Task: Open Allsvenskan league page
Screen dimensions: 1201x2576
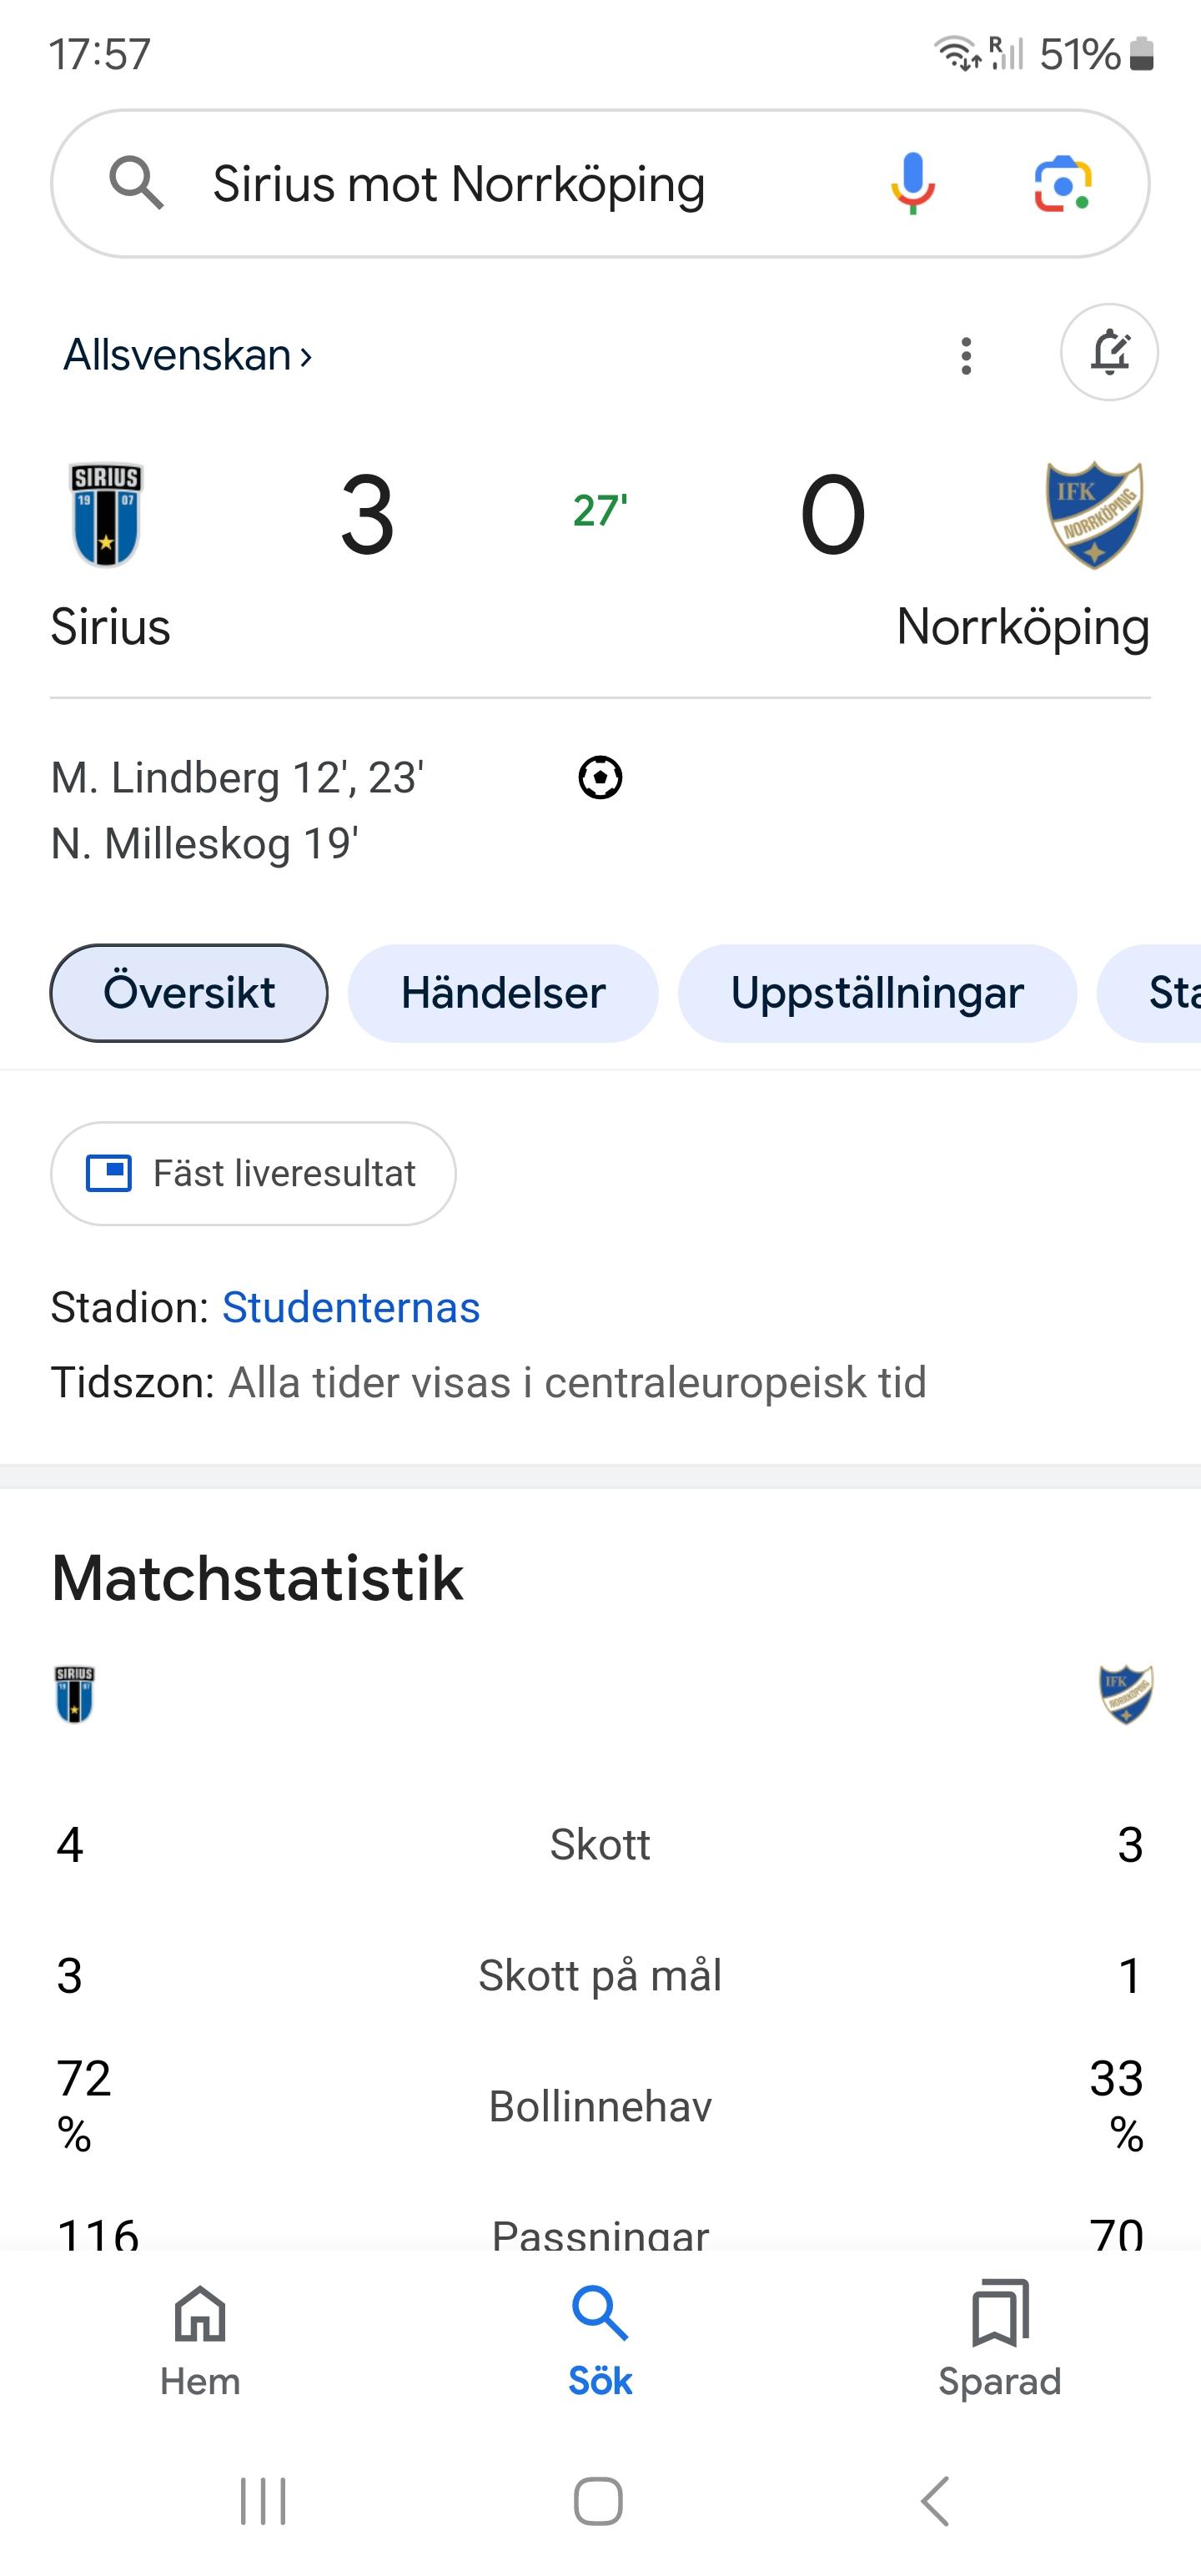Action: (x=188, y=355)
